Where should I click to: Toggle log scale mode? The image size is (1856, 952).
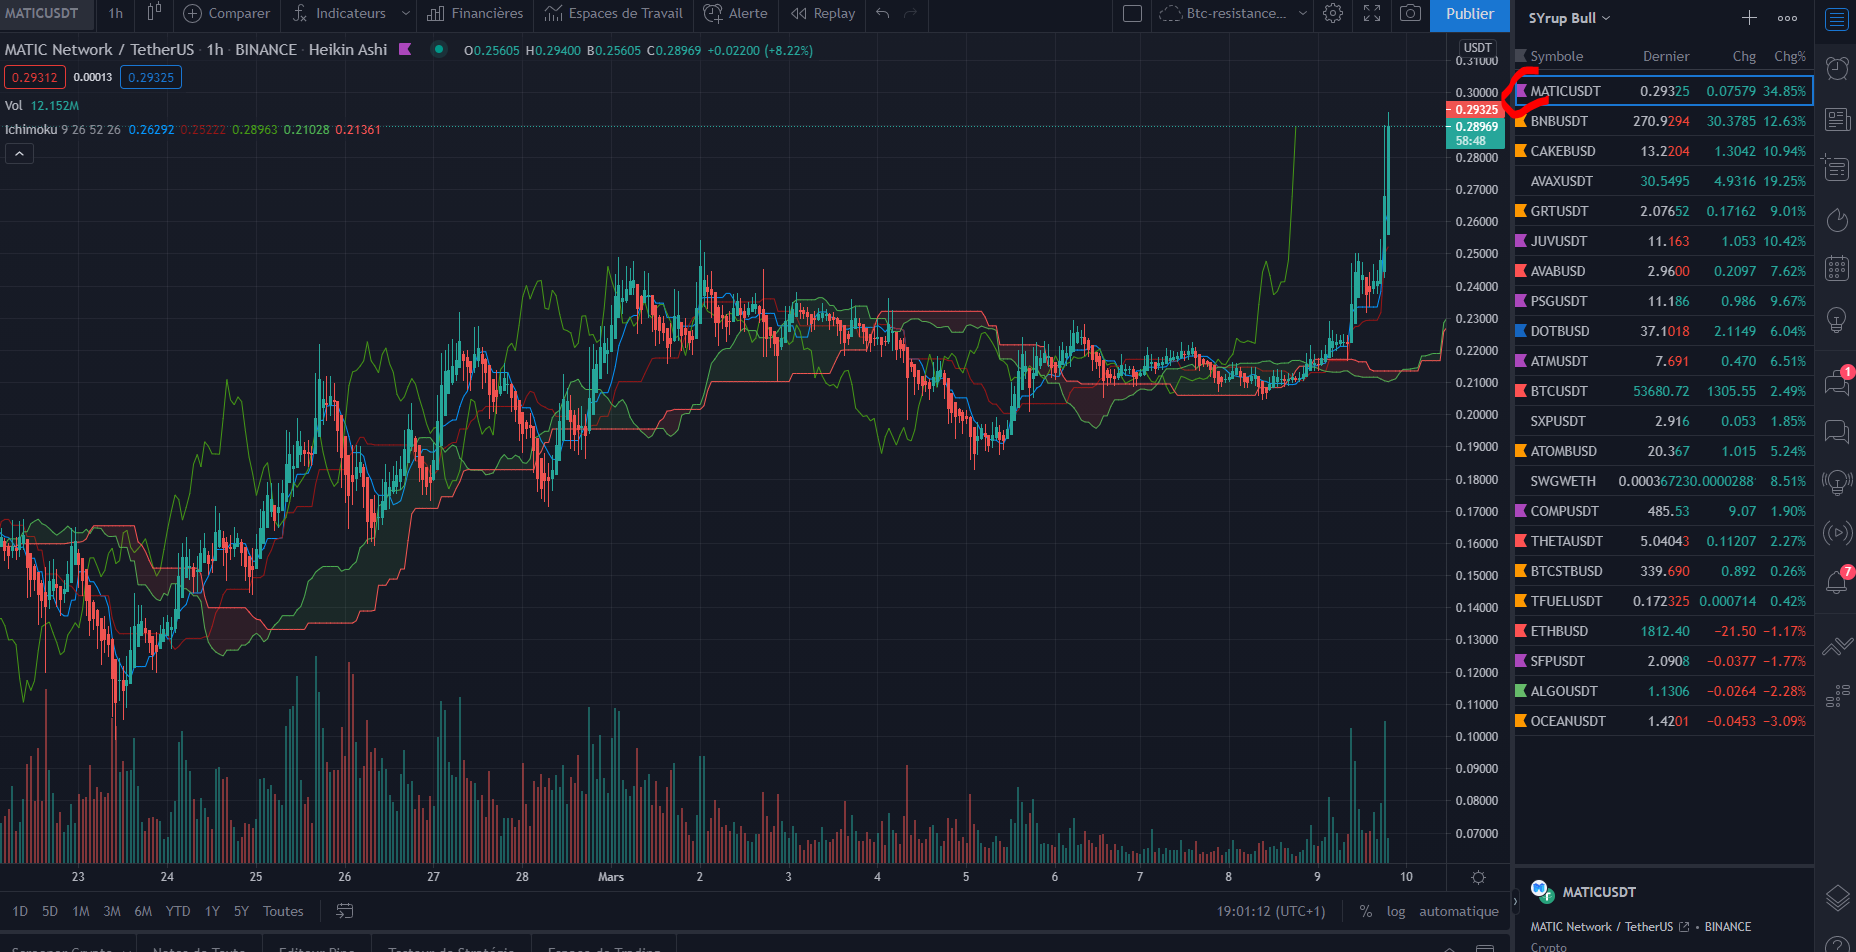[x=1396, y=911]
